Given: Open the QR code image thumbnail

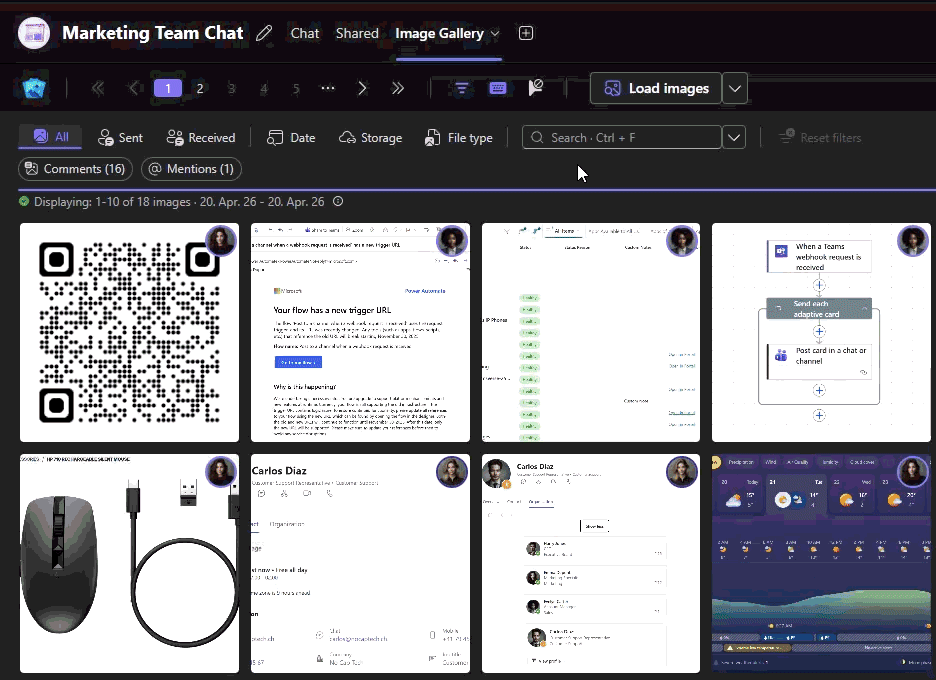Looking at the screenshot, I should 130,333.
